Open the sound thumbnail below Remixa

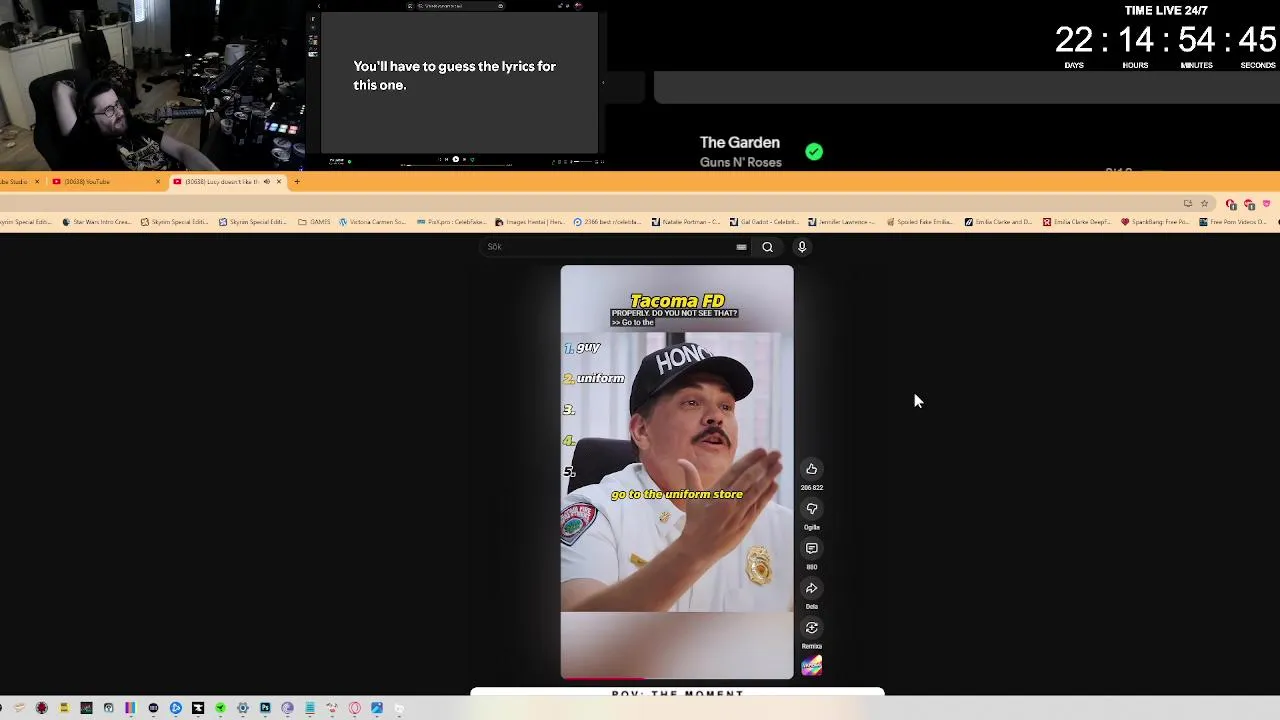[812, 667]
